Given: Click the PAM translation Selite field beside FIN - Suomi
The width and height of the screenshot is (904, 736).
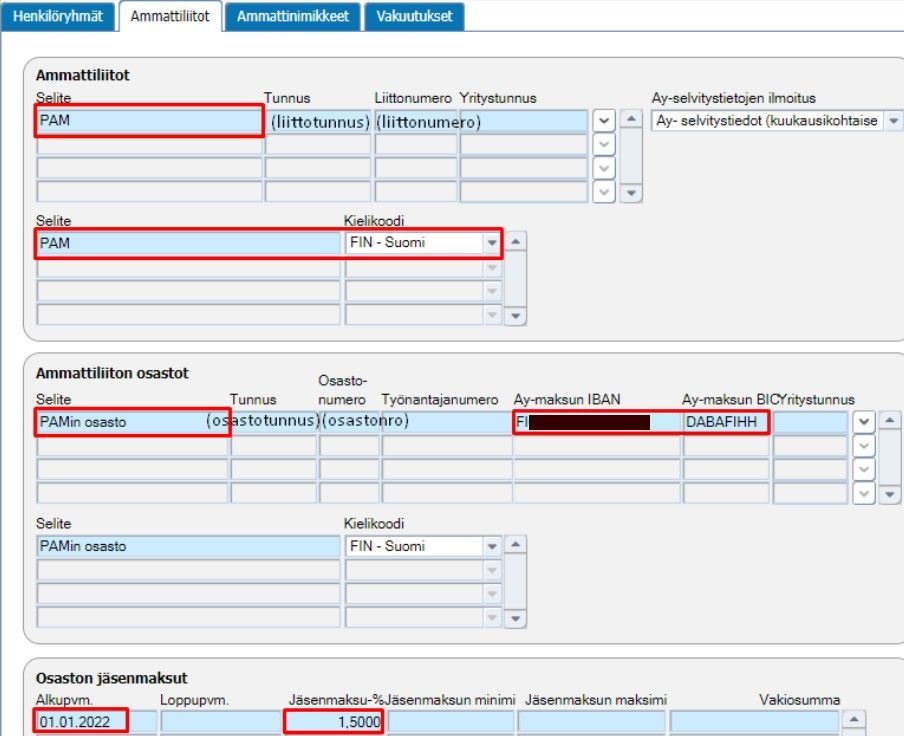Looking at the screenshot, I should (189, 243).
